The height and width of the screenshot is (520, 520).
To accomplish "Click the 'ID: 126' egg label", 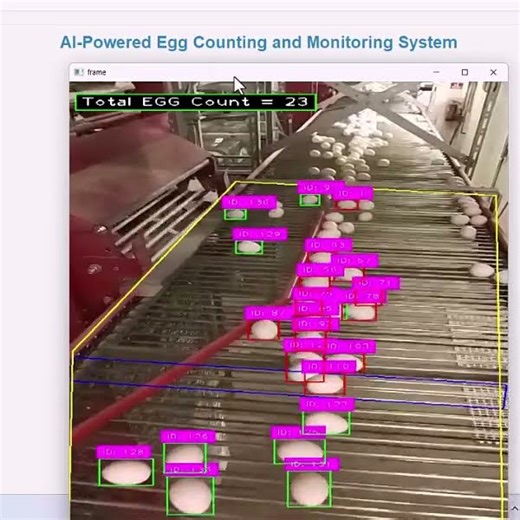I will point(188,436).
